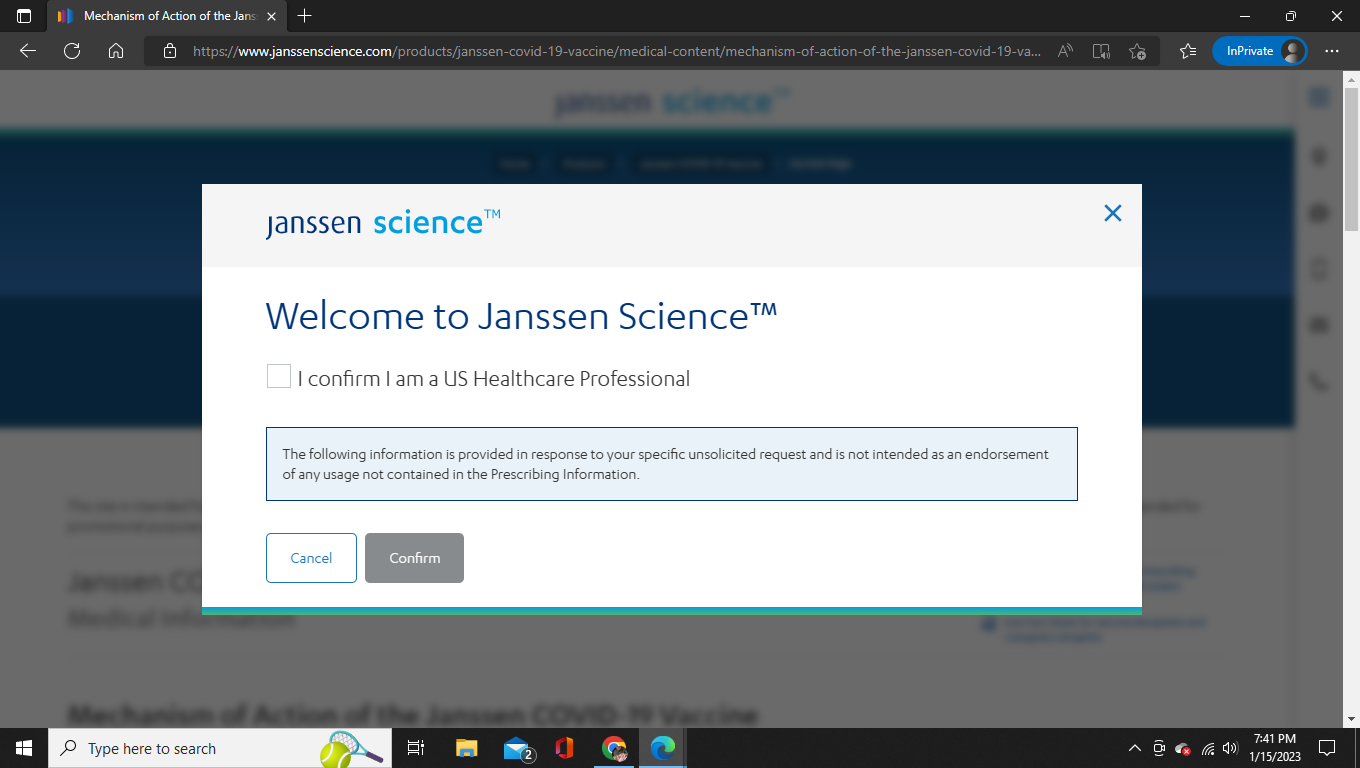
Task: Refresh the page using the reload icon
Action: 72,51
